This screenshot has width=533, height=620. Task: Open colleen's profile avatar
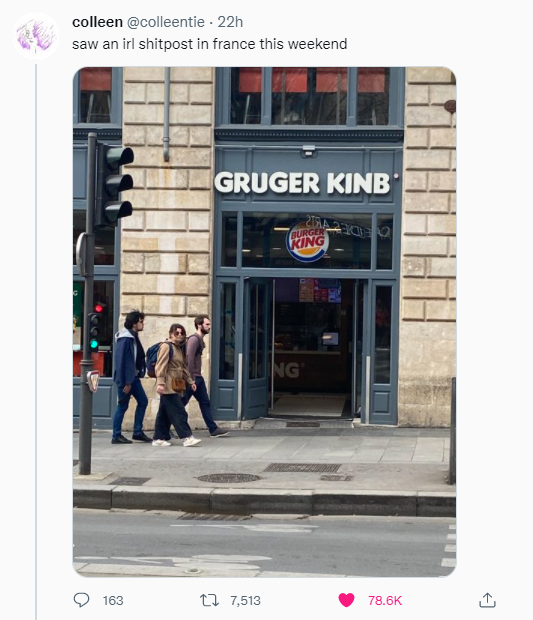click(x=36, y=36)
